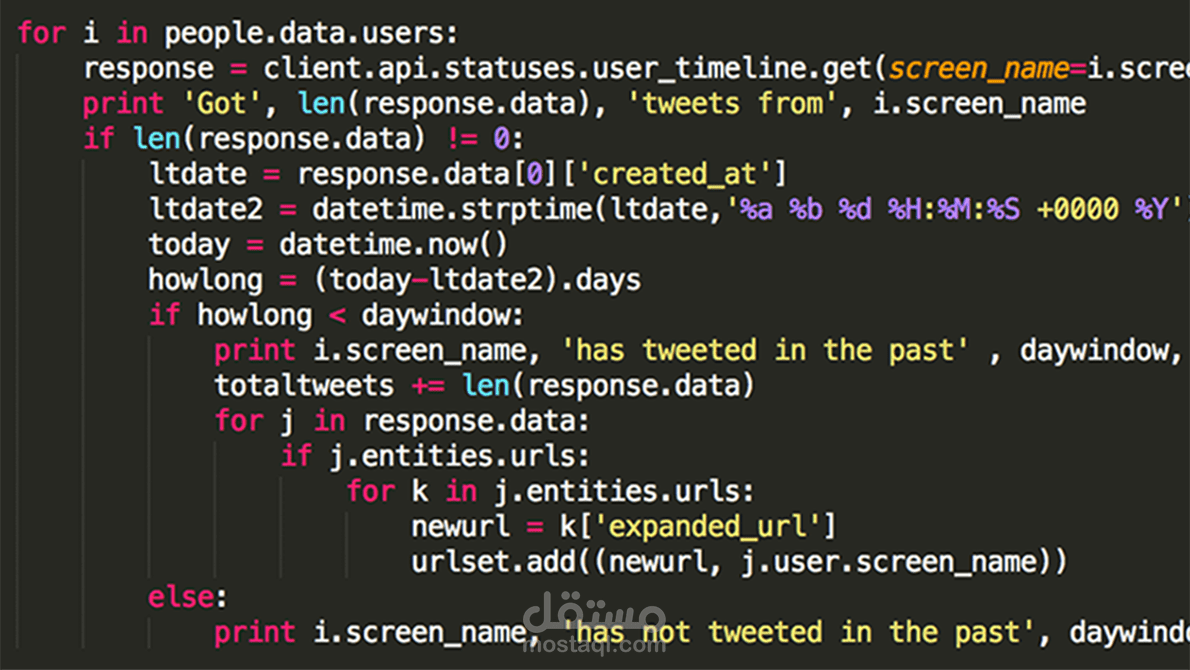Image resolution: width=1190 pixels, height=670 pixels.
Task: Click the string 'expanded_url'
Action: click(x=707, y=527)
